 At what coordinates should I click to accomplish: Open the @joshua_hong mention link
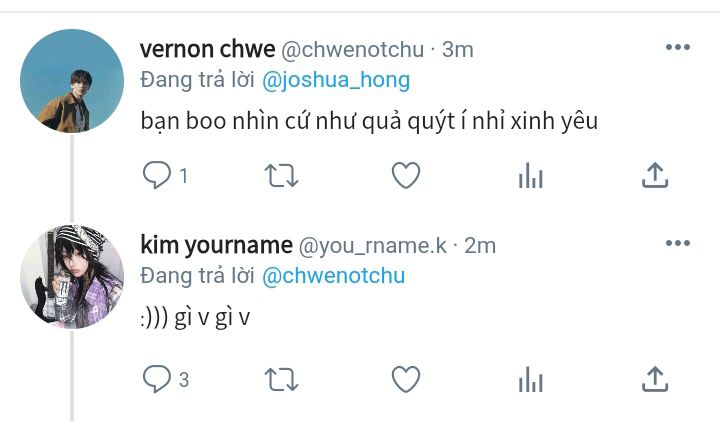pos(336,80)
